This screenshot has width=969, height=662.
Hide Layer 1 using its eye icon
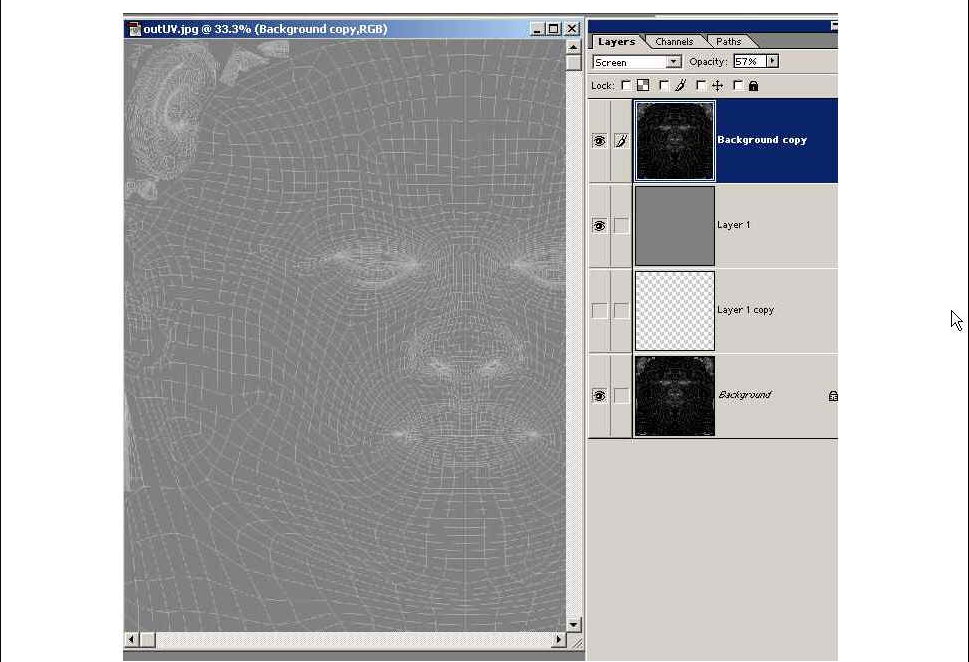(x=599, y=226)
